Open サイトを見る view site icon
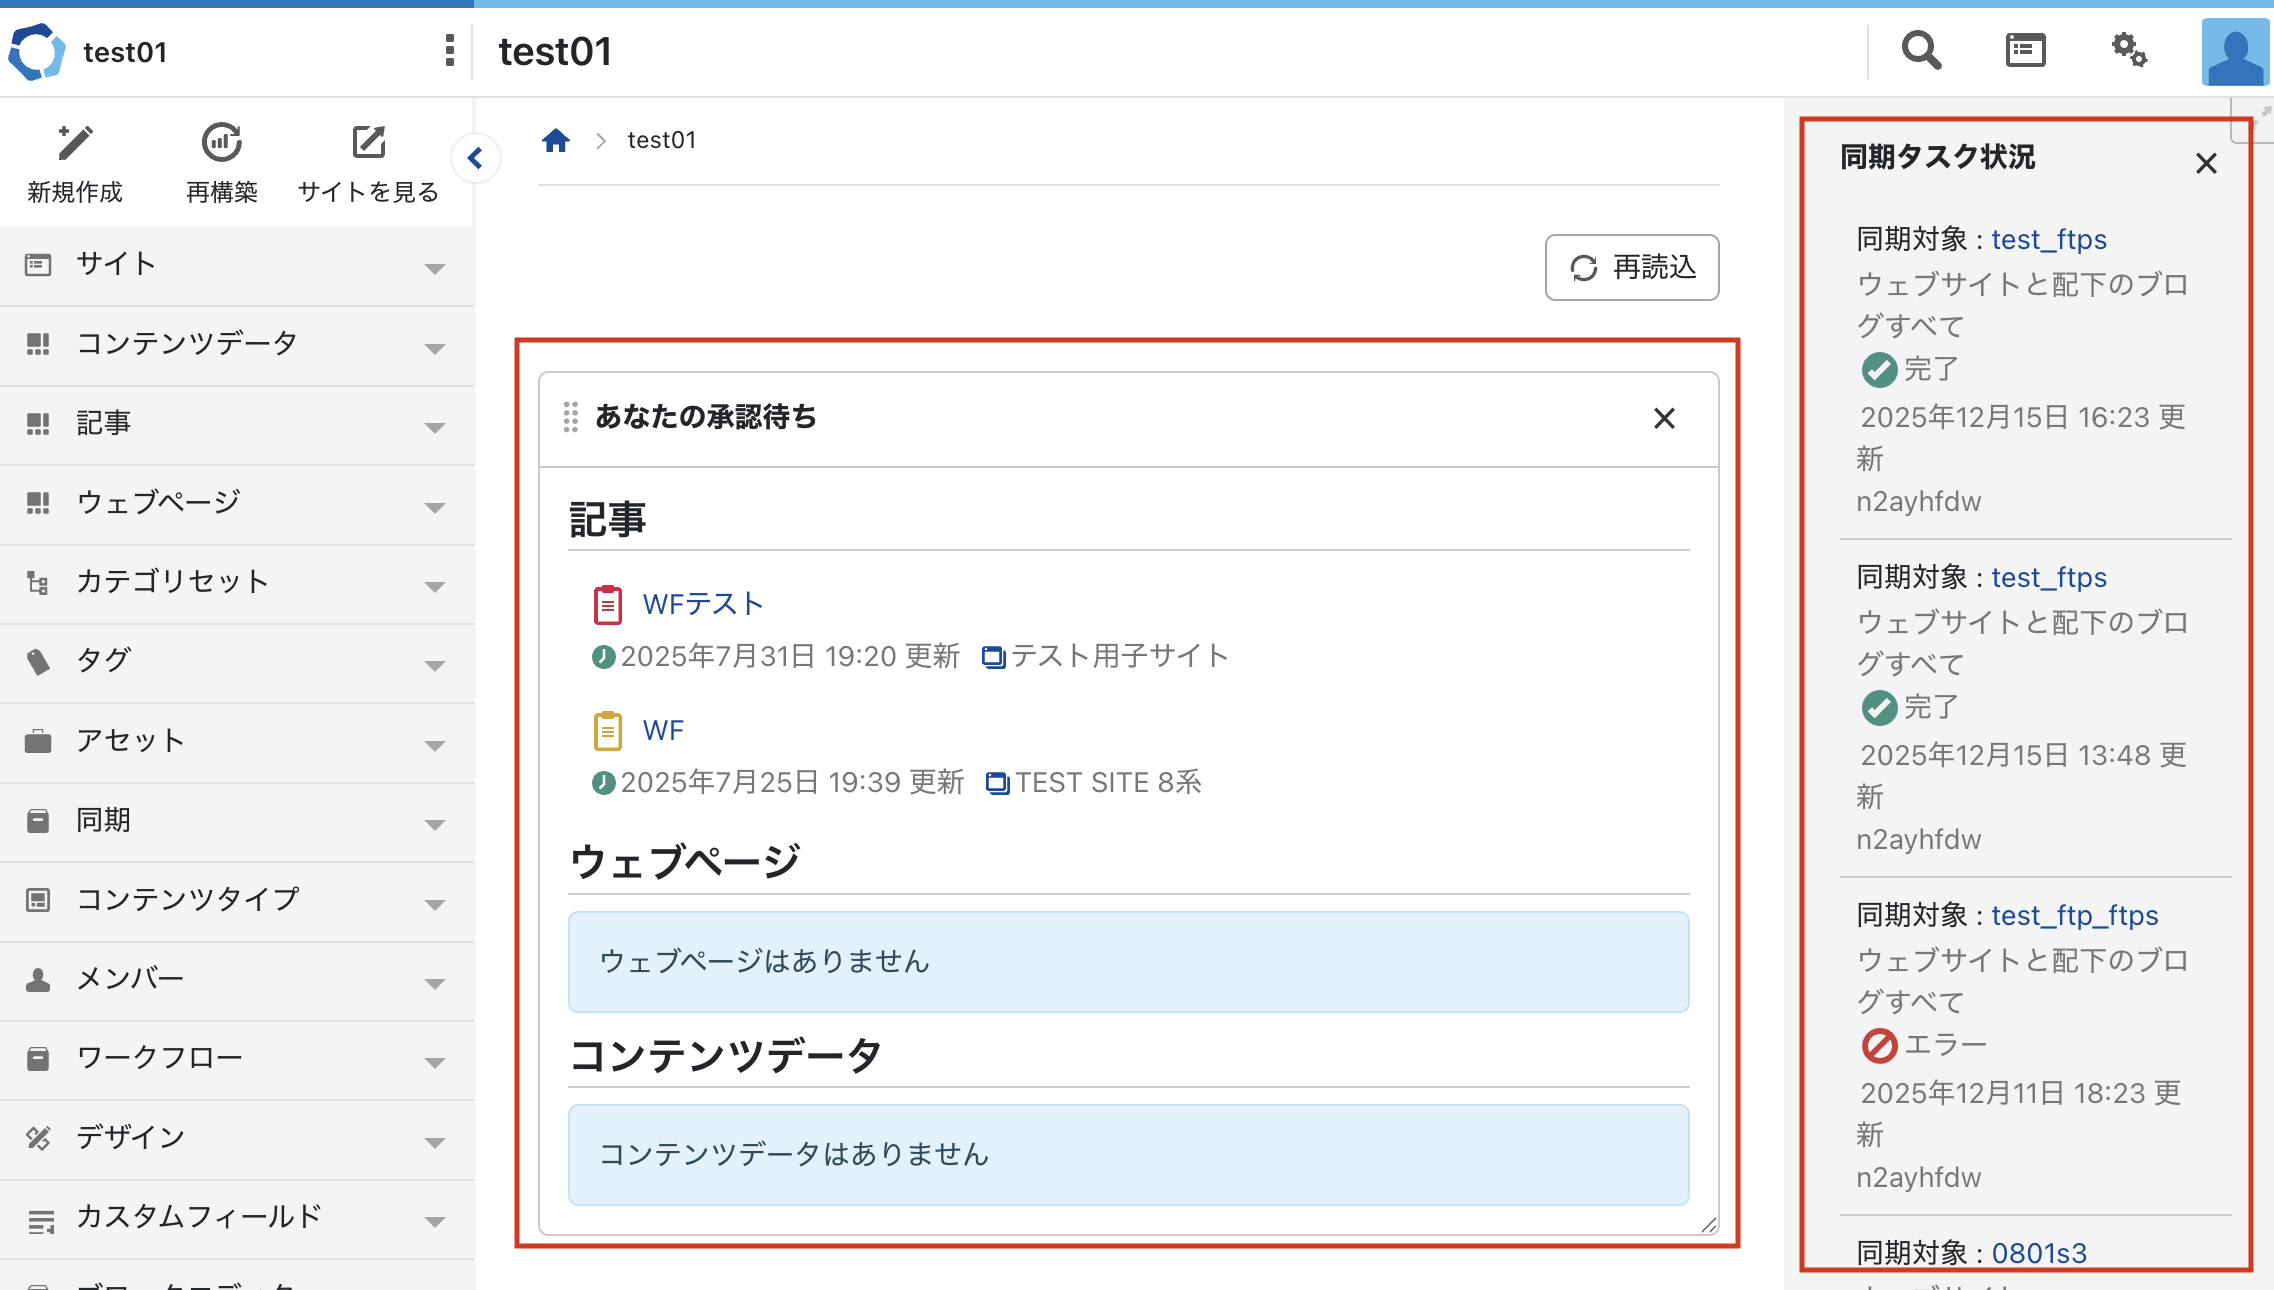This screenshot has width=2274, height=1290. (368, 144)
